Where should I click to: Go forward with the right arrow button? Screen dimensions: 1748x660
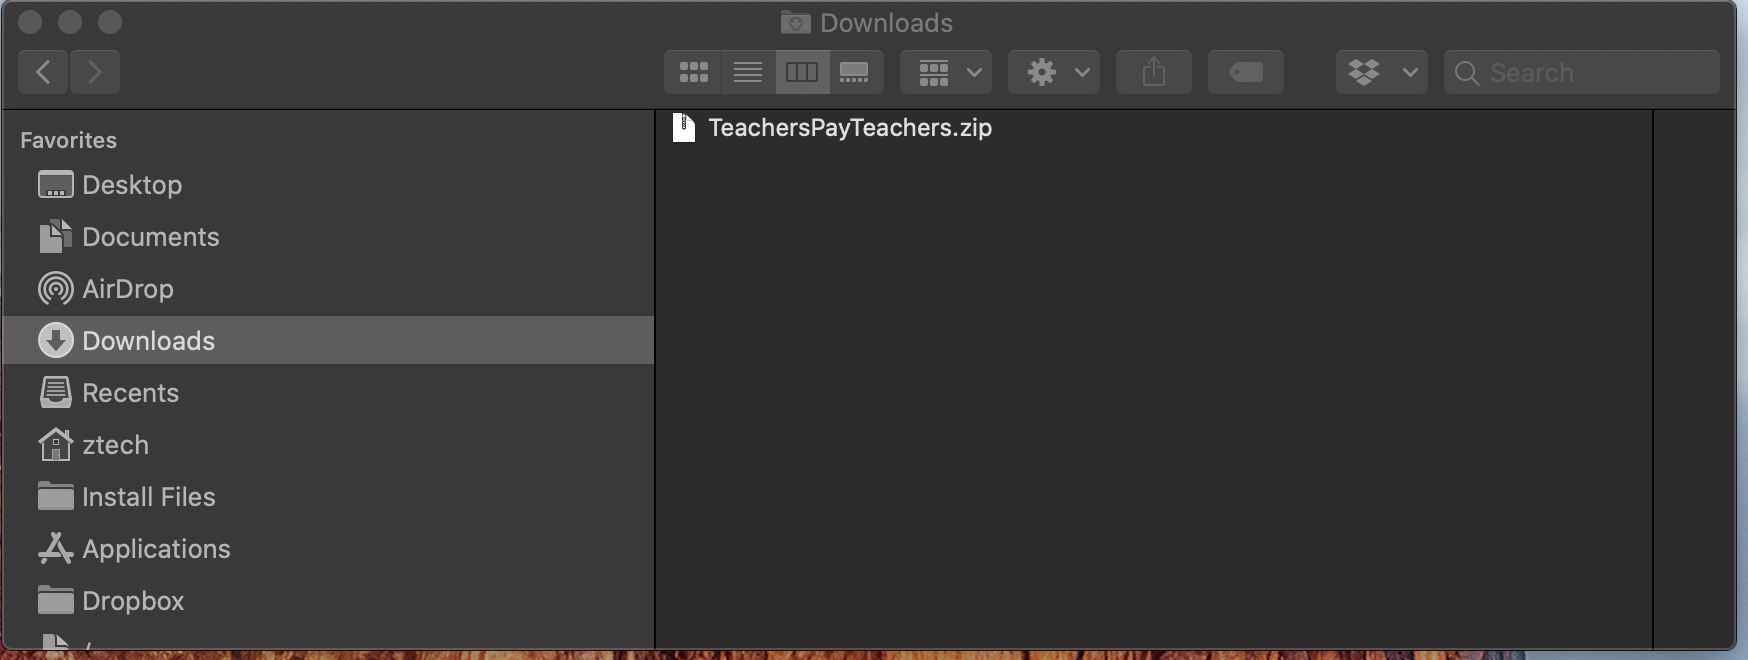[x=95, y=72]
